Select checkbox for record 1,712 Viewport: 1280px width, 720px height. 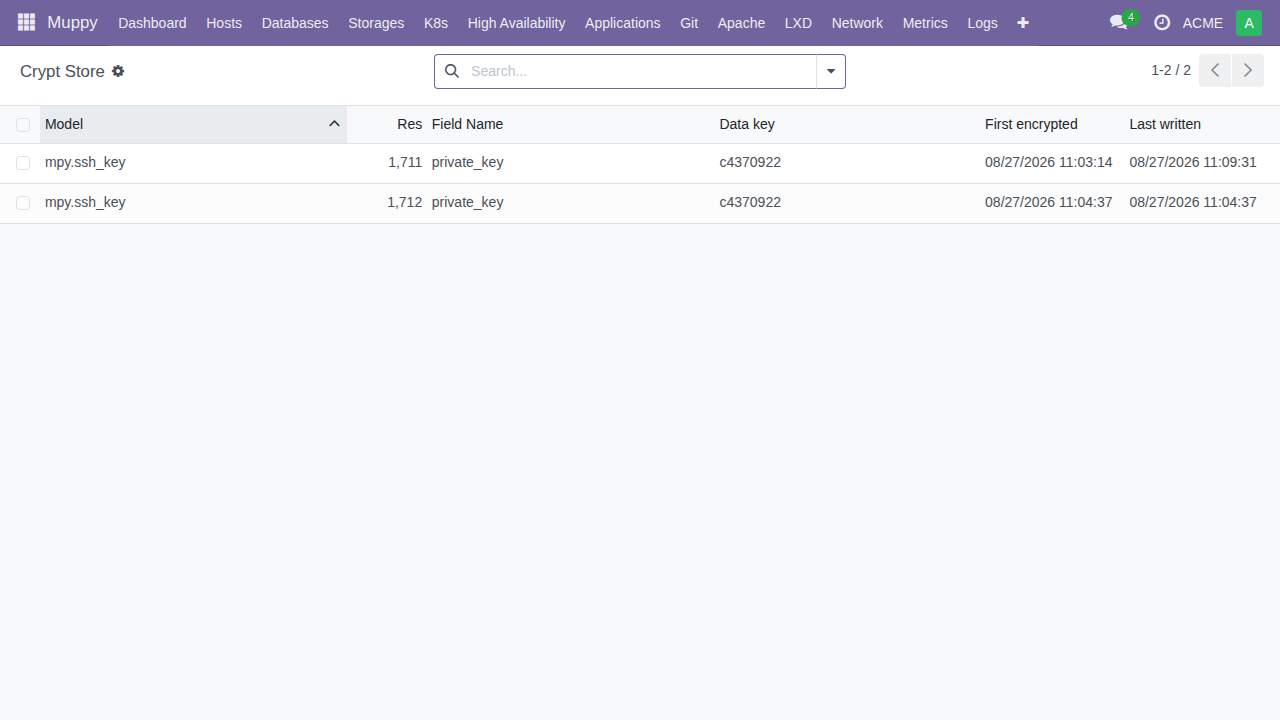tap(23, 203)
